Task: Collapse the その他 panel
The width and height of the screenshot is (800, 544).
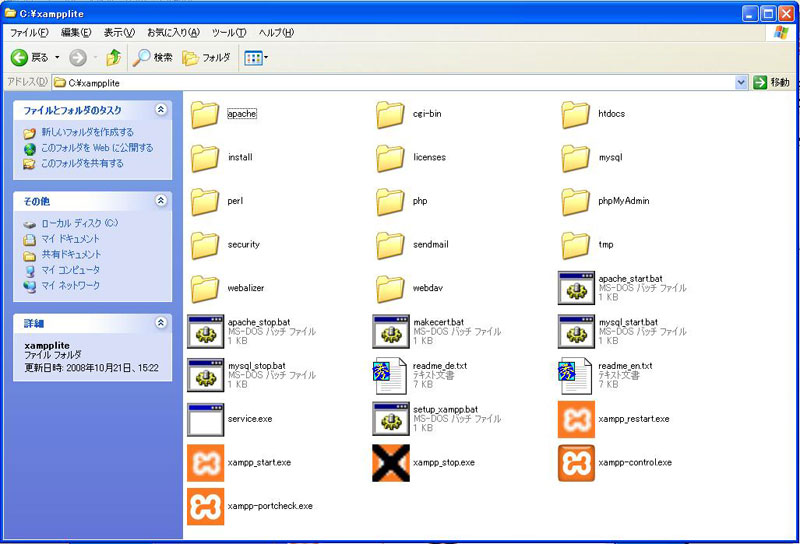Action: 161,201
